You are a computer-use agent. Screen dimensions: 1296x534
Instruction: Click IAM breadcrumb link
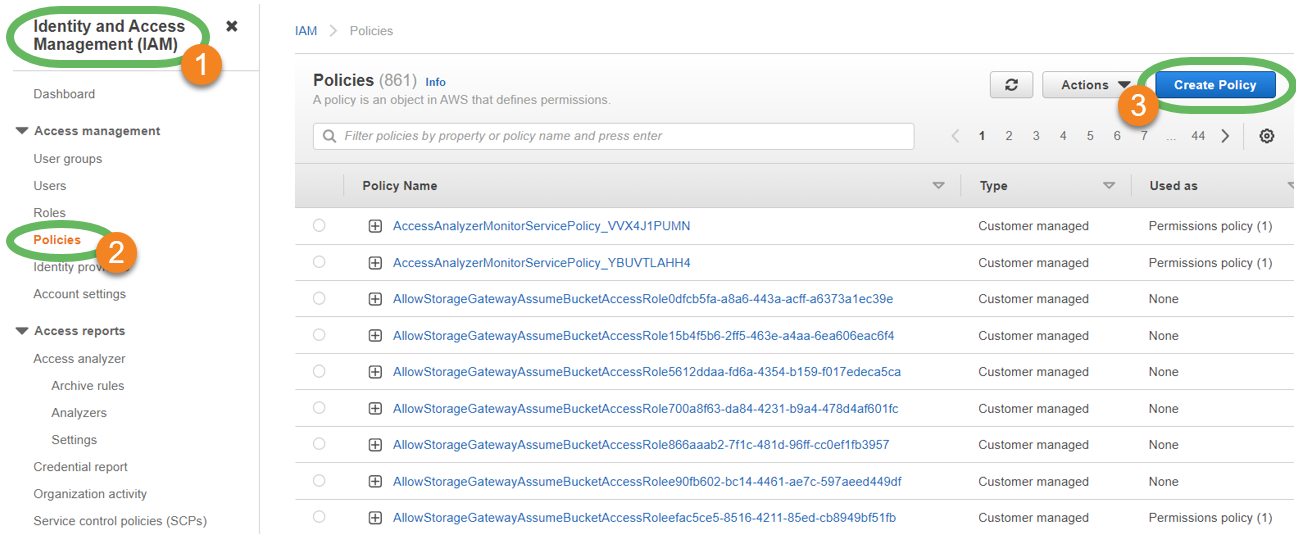pos(306,31)
